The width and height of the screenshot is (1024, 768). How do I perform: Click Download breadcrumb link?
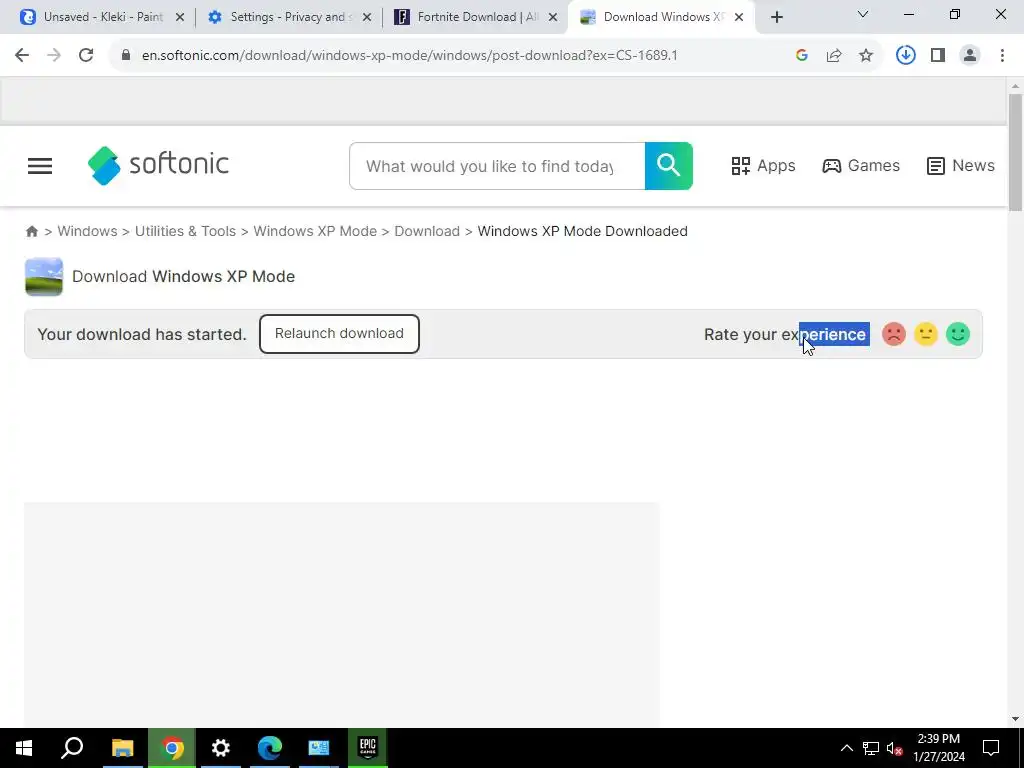click(427, 231)
